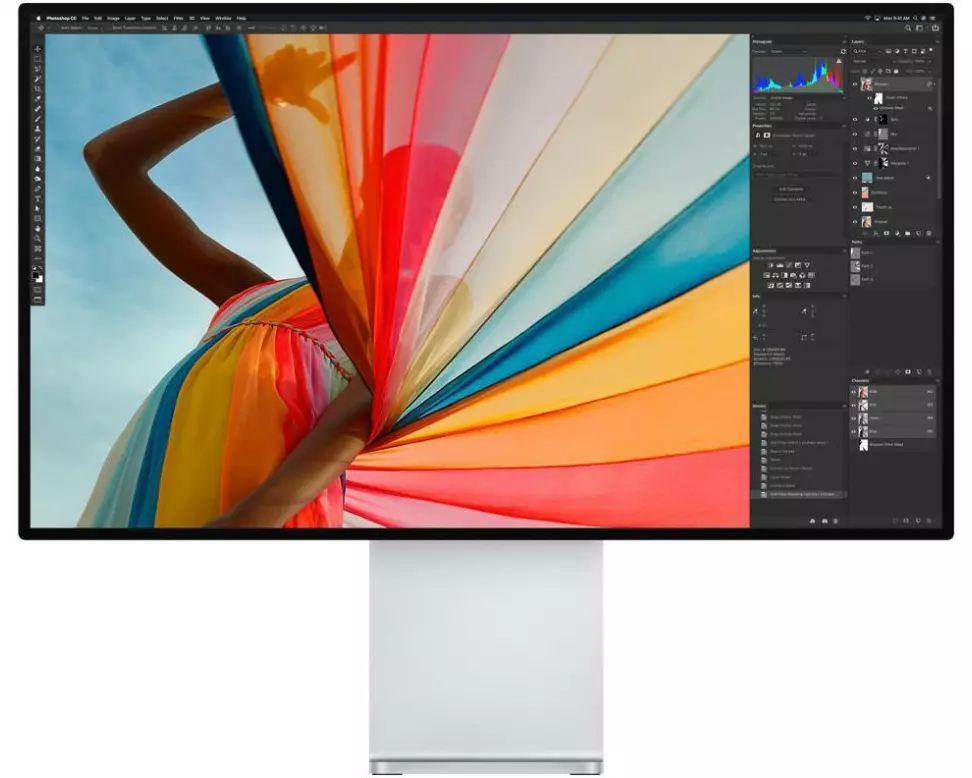The image size is (972, 778).
Task: Open the Filter menu
Action: point(177,18)
